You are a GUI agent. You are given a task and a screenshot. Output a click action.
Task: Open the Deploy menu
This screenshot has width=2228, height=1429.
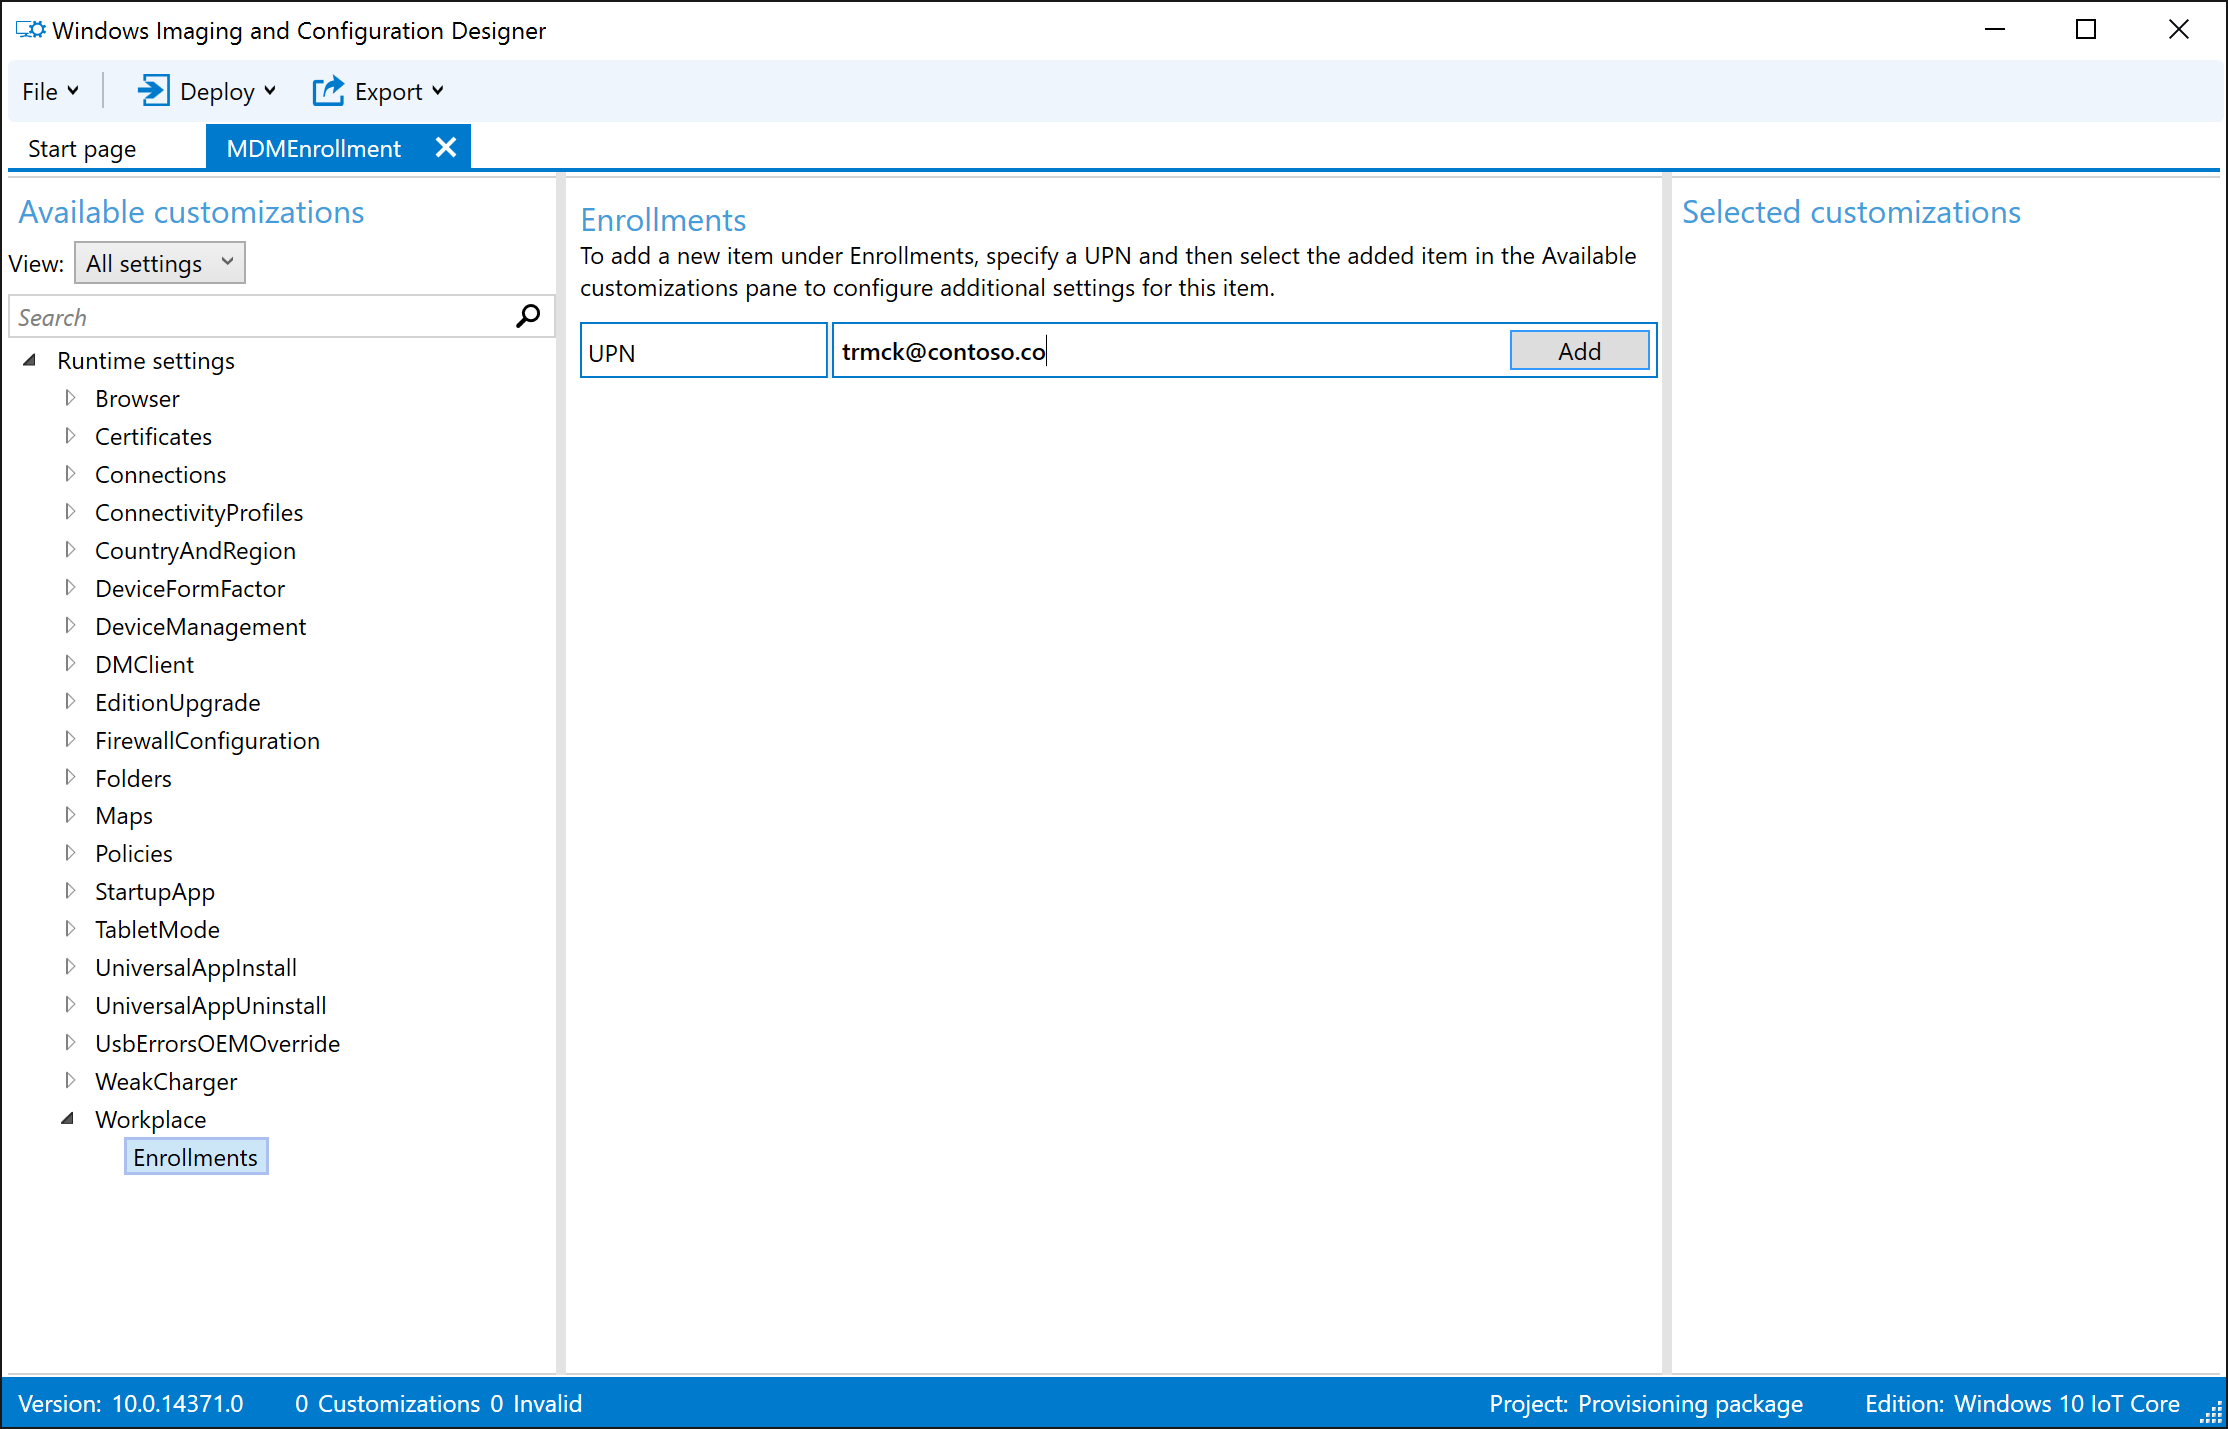207,91
